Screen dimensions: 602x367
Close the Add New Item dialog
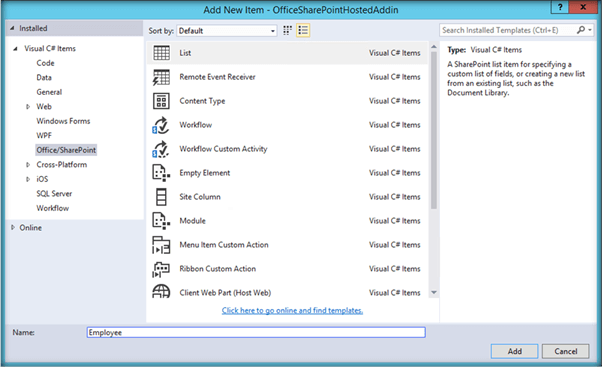coord(583,7)
